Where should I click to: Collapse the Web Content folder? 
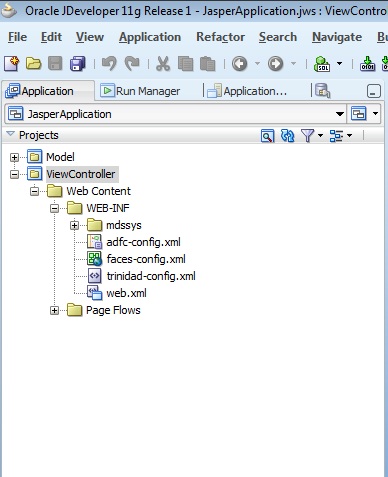pos(34,191)
